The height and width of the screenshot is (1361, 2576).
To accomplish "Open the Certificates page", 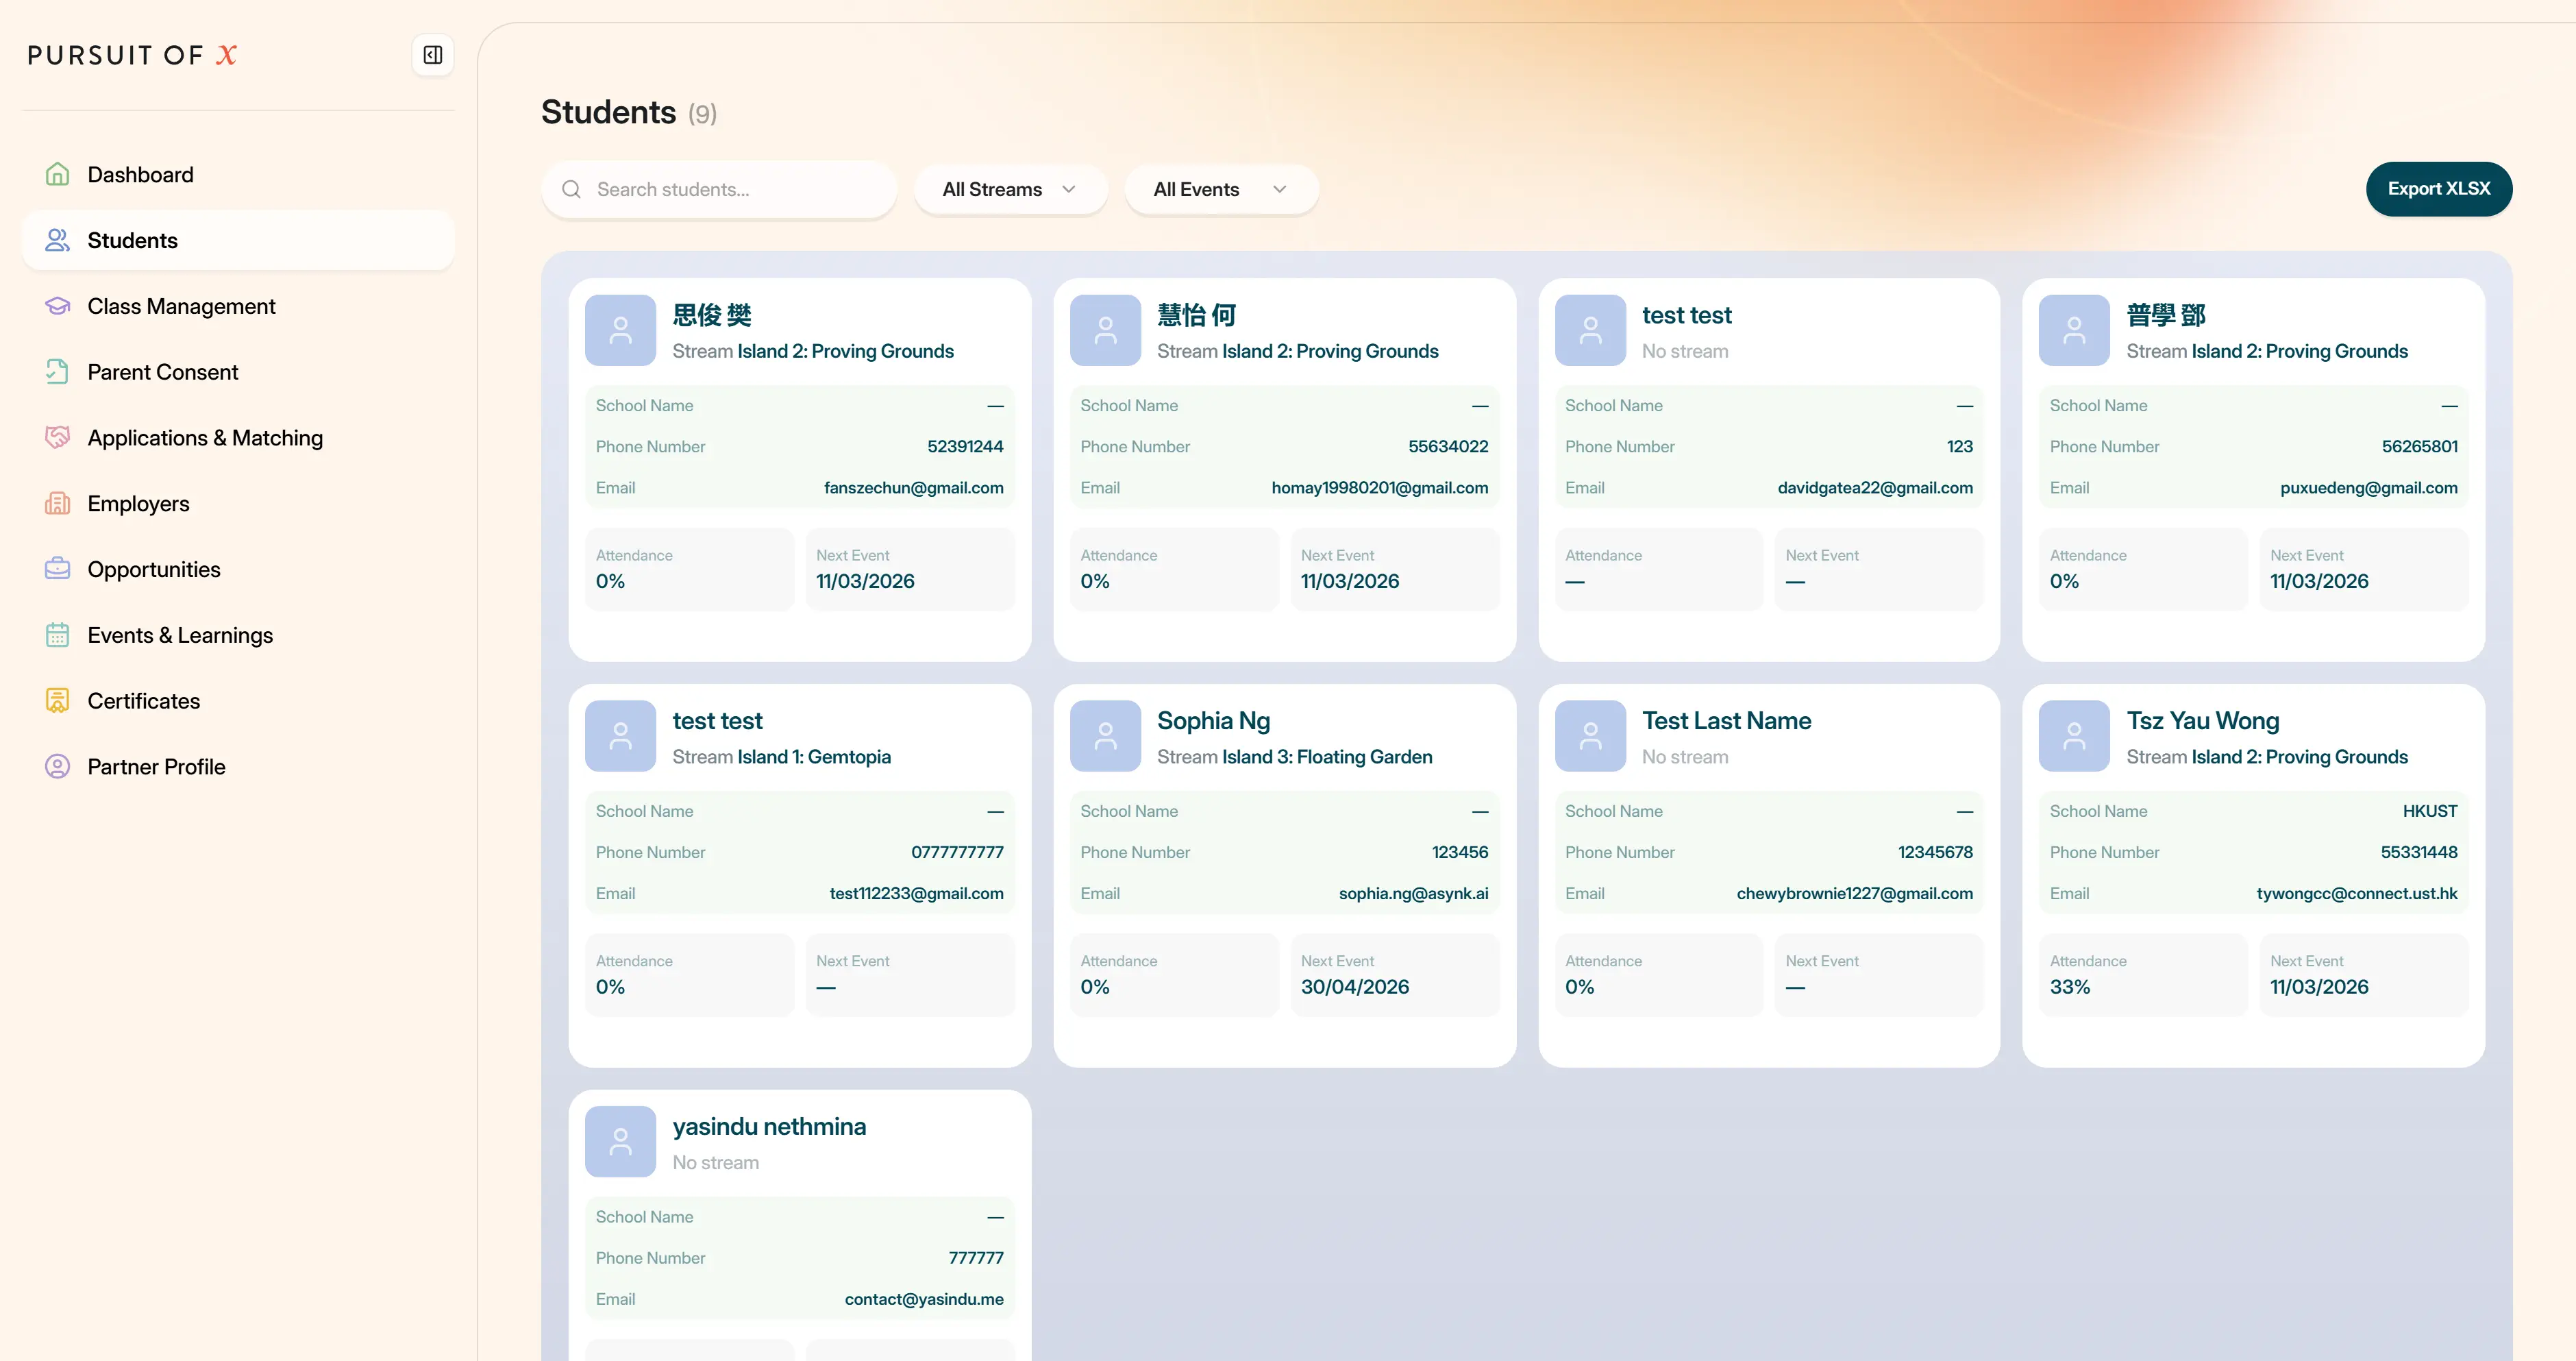I will click(238, 701).
